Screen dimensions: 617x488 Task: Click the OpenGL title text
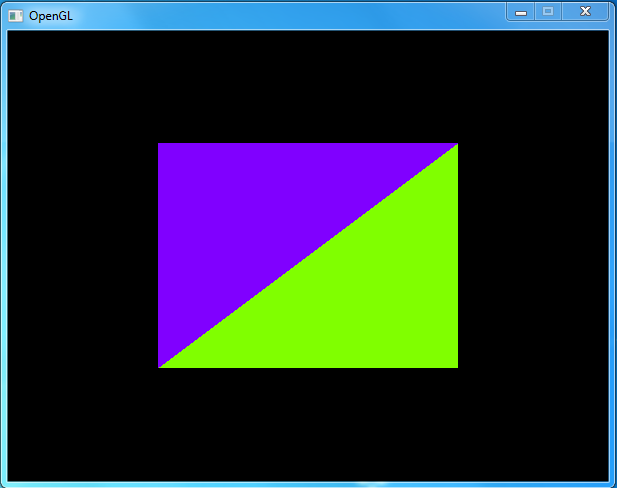point(50,16)
